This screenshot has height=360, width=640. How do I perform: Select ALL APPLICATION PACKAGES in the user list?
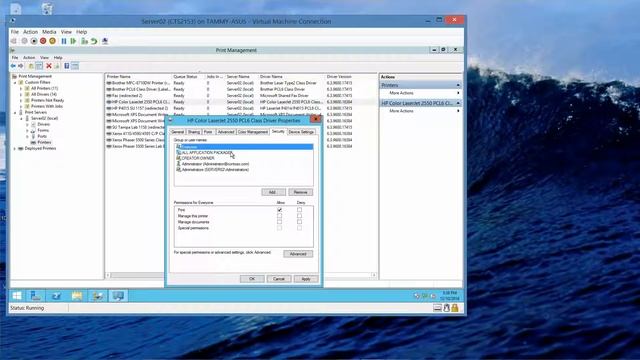click(x=207, y=153)
